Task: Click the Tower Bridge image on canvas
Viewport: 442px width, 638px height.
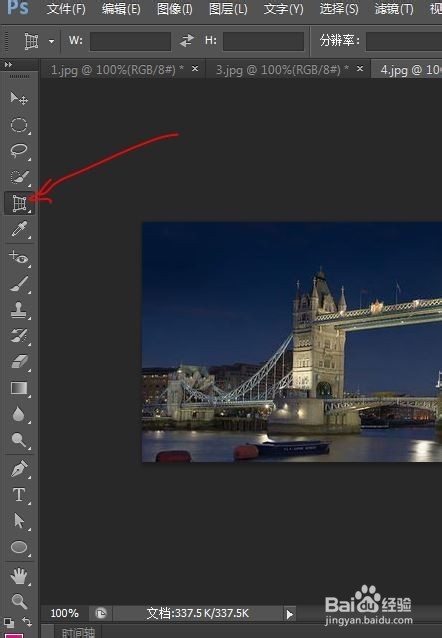Action: [x=292, y=342]
